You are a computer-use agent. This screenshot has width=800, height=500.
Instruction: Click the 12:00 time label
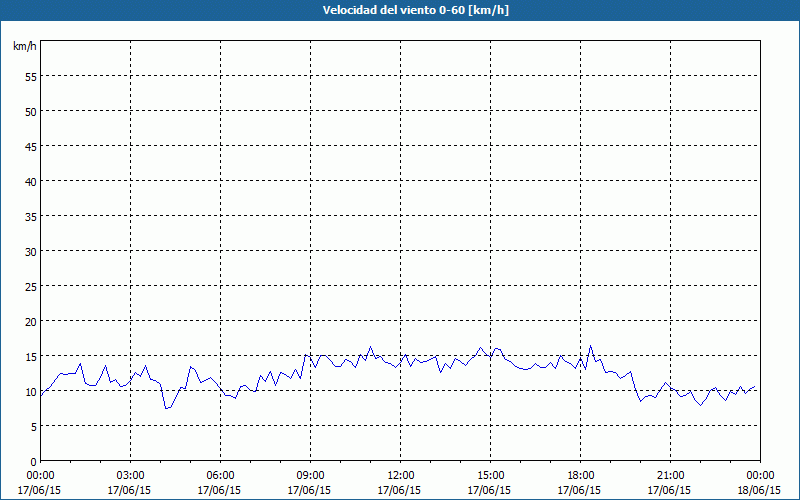point(401,476)
